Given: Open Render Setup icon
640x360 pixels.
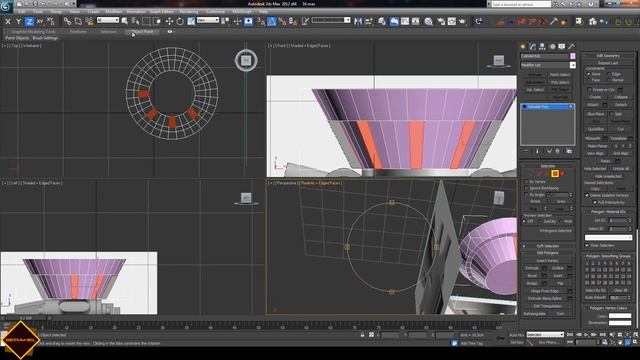Looking at the screenshot, I should tap(441, 21).
